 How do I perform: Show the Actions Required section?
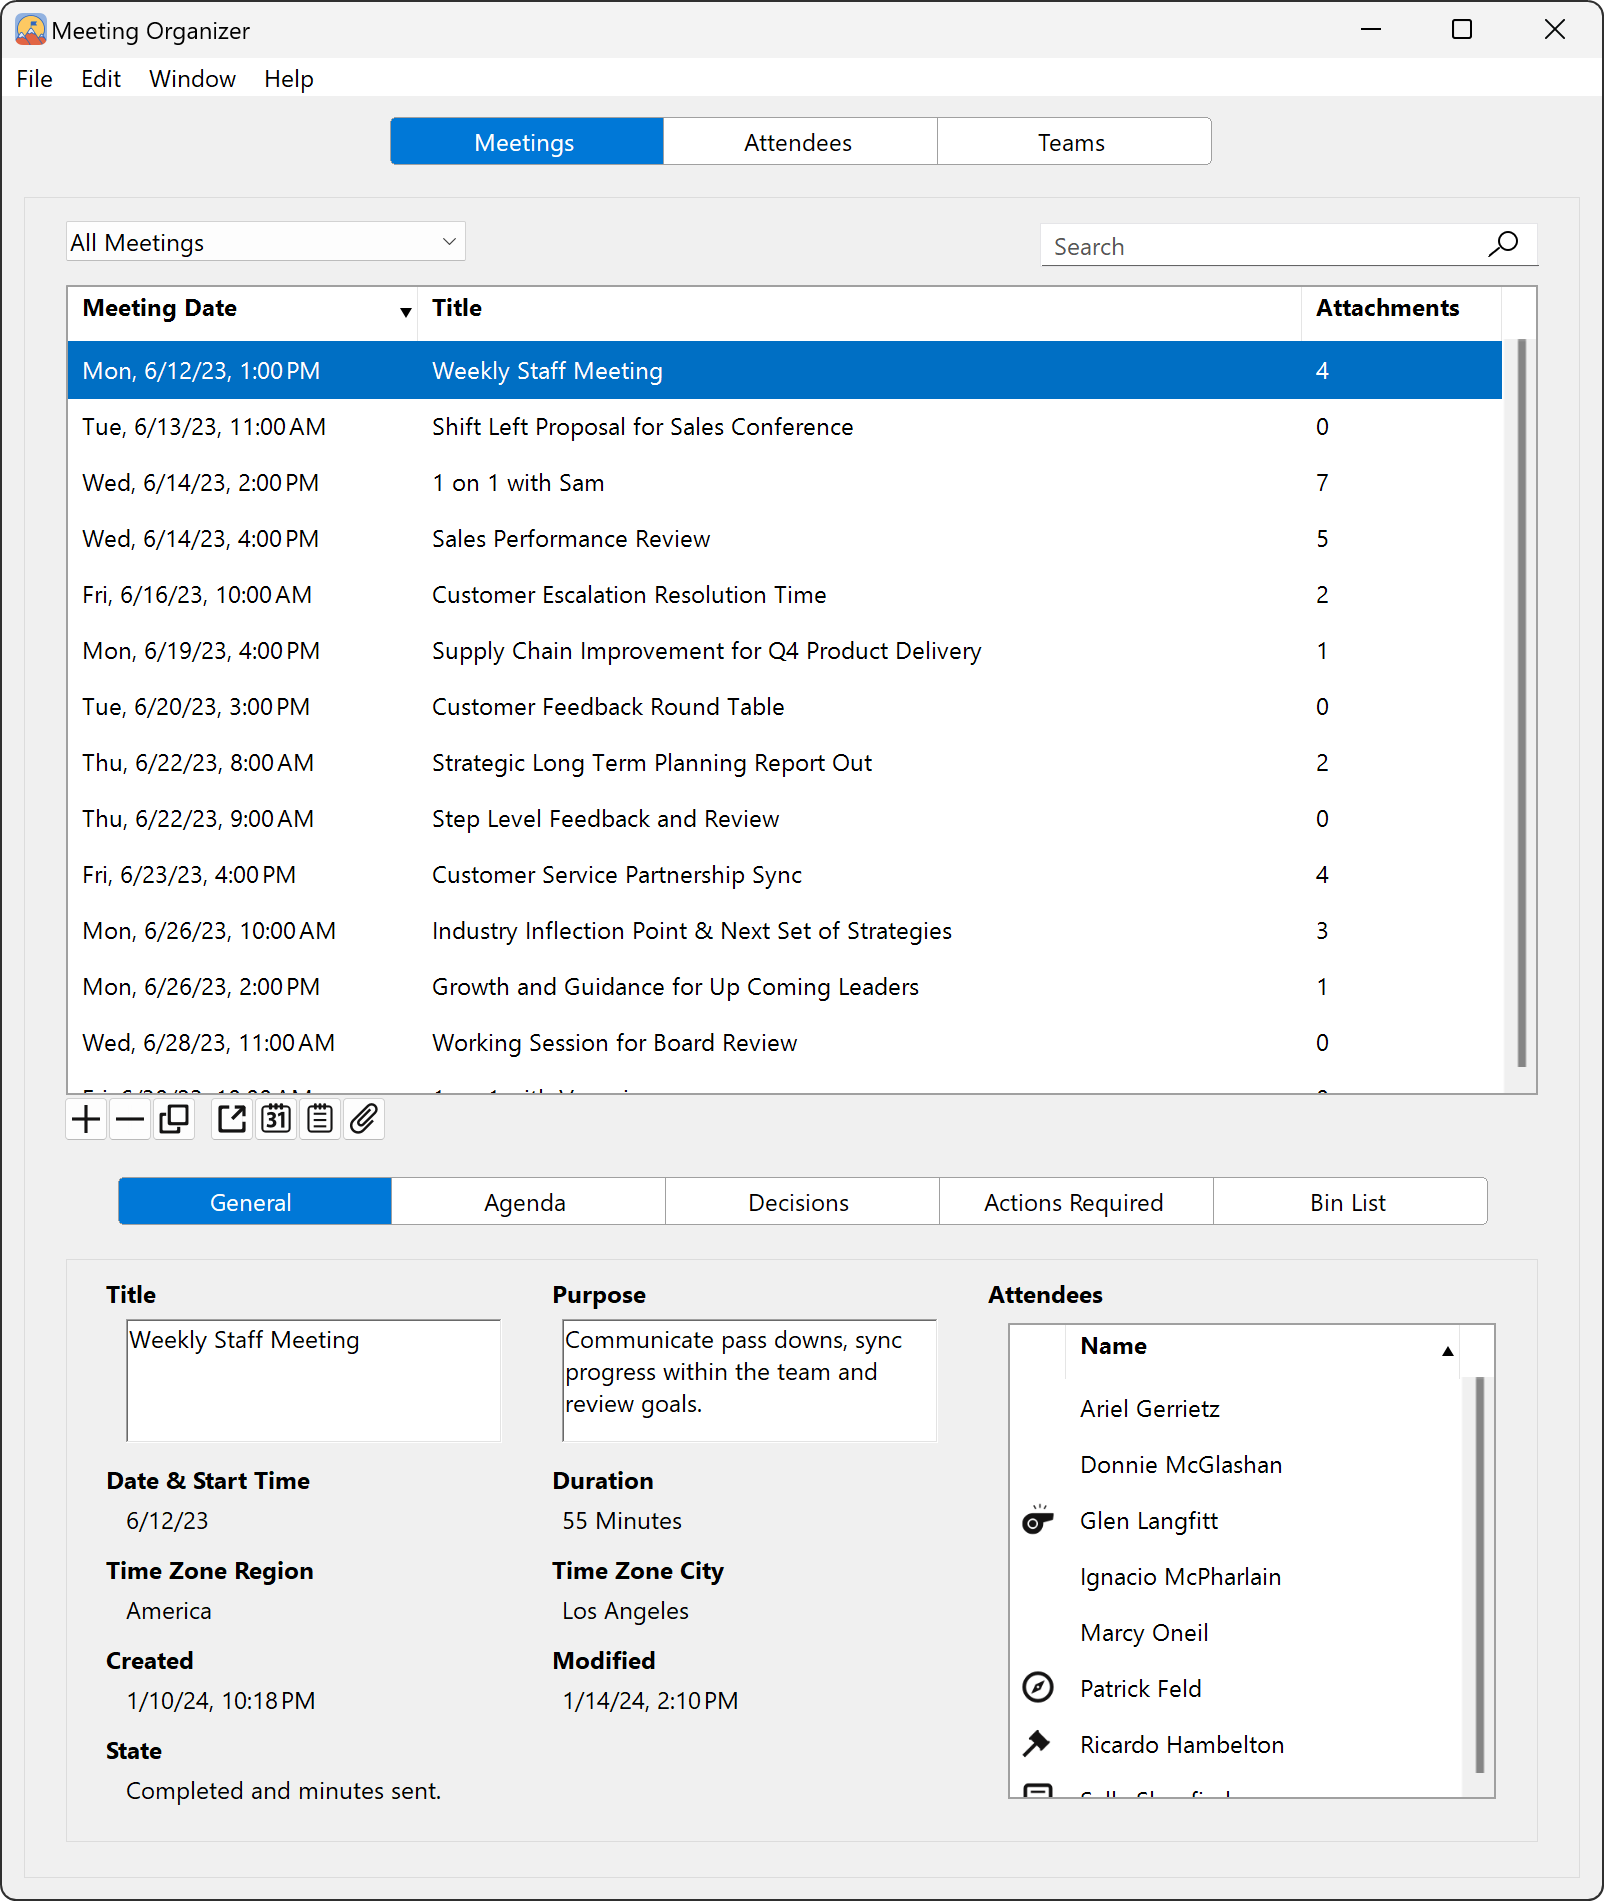1073,1201
